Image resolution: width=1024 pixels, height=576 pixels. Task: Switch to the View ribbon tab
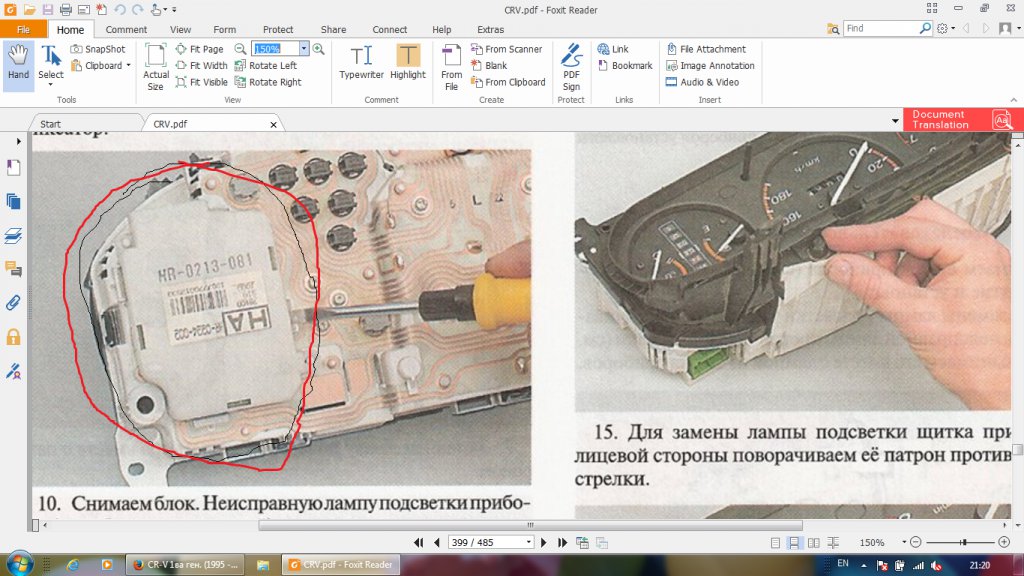pyautogui.click(x=180, y=29)
